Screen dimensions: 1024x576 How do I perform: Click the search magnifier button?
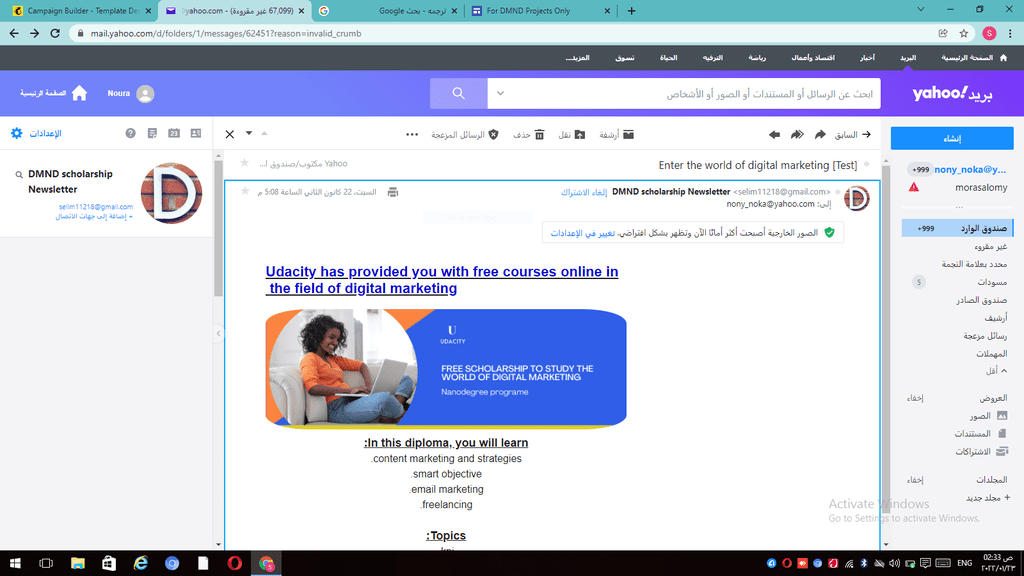pyautogui.click(x=458, y=93)
